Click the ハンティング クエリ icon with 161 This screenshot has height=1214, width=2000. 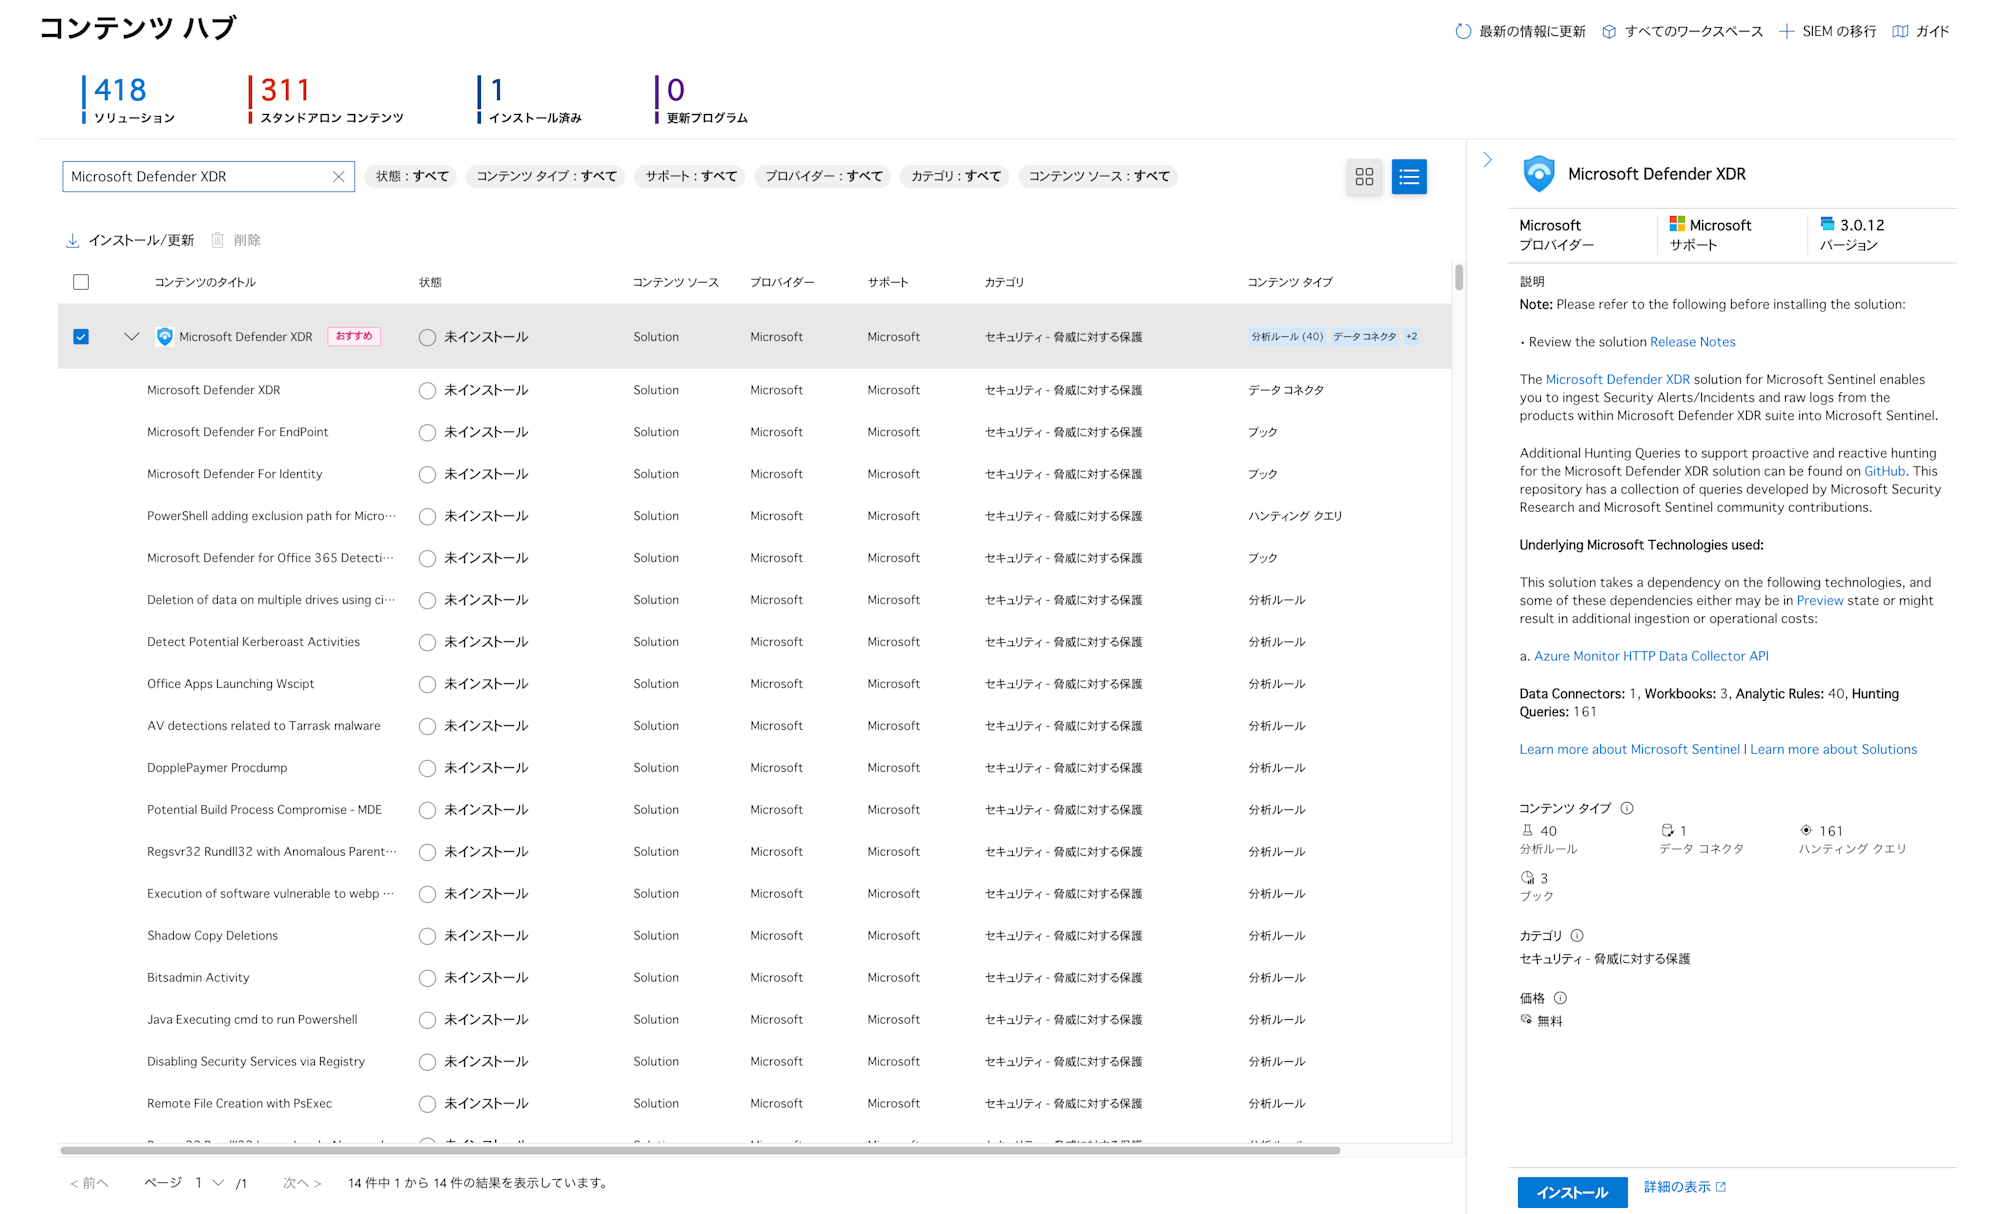click(1806, 830)
